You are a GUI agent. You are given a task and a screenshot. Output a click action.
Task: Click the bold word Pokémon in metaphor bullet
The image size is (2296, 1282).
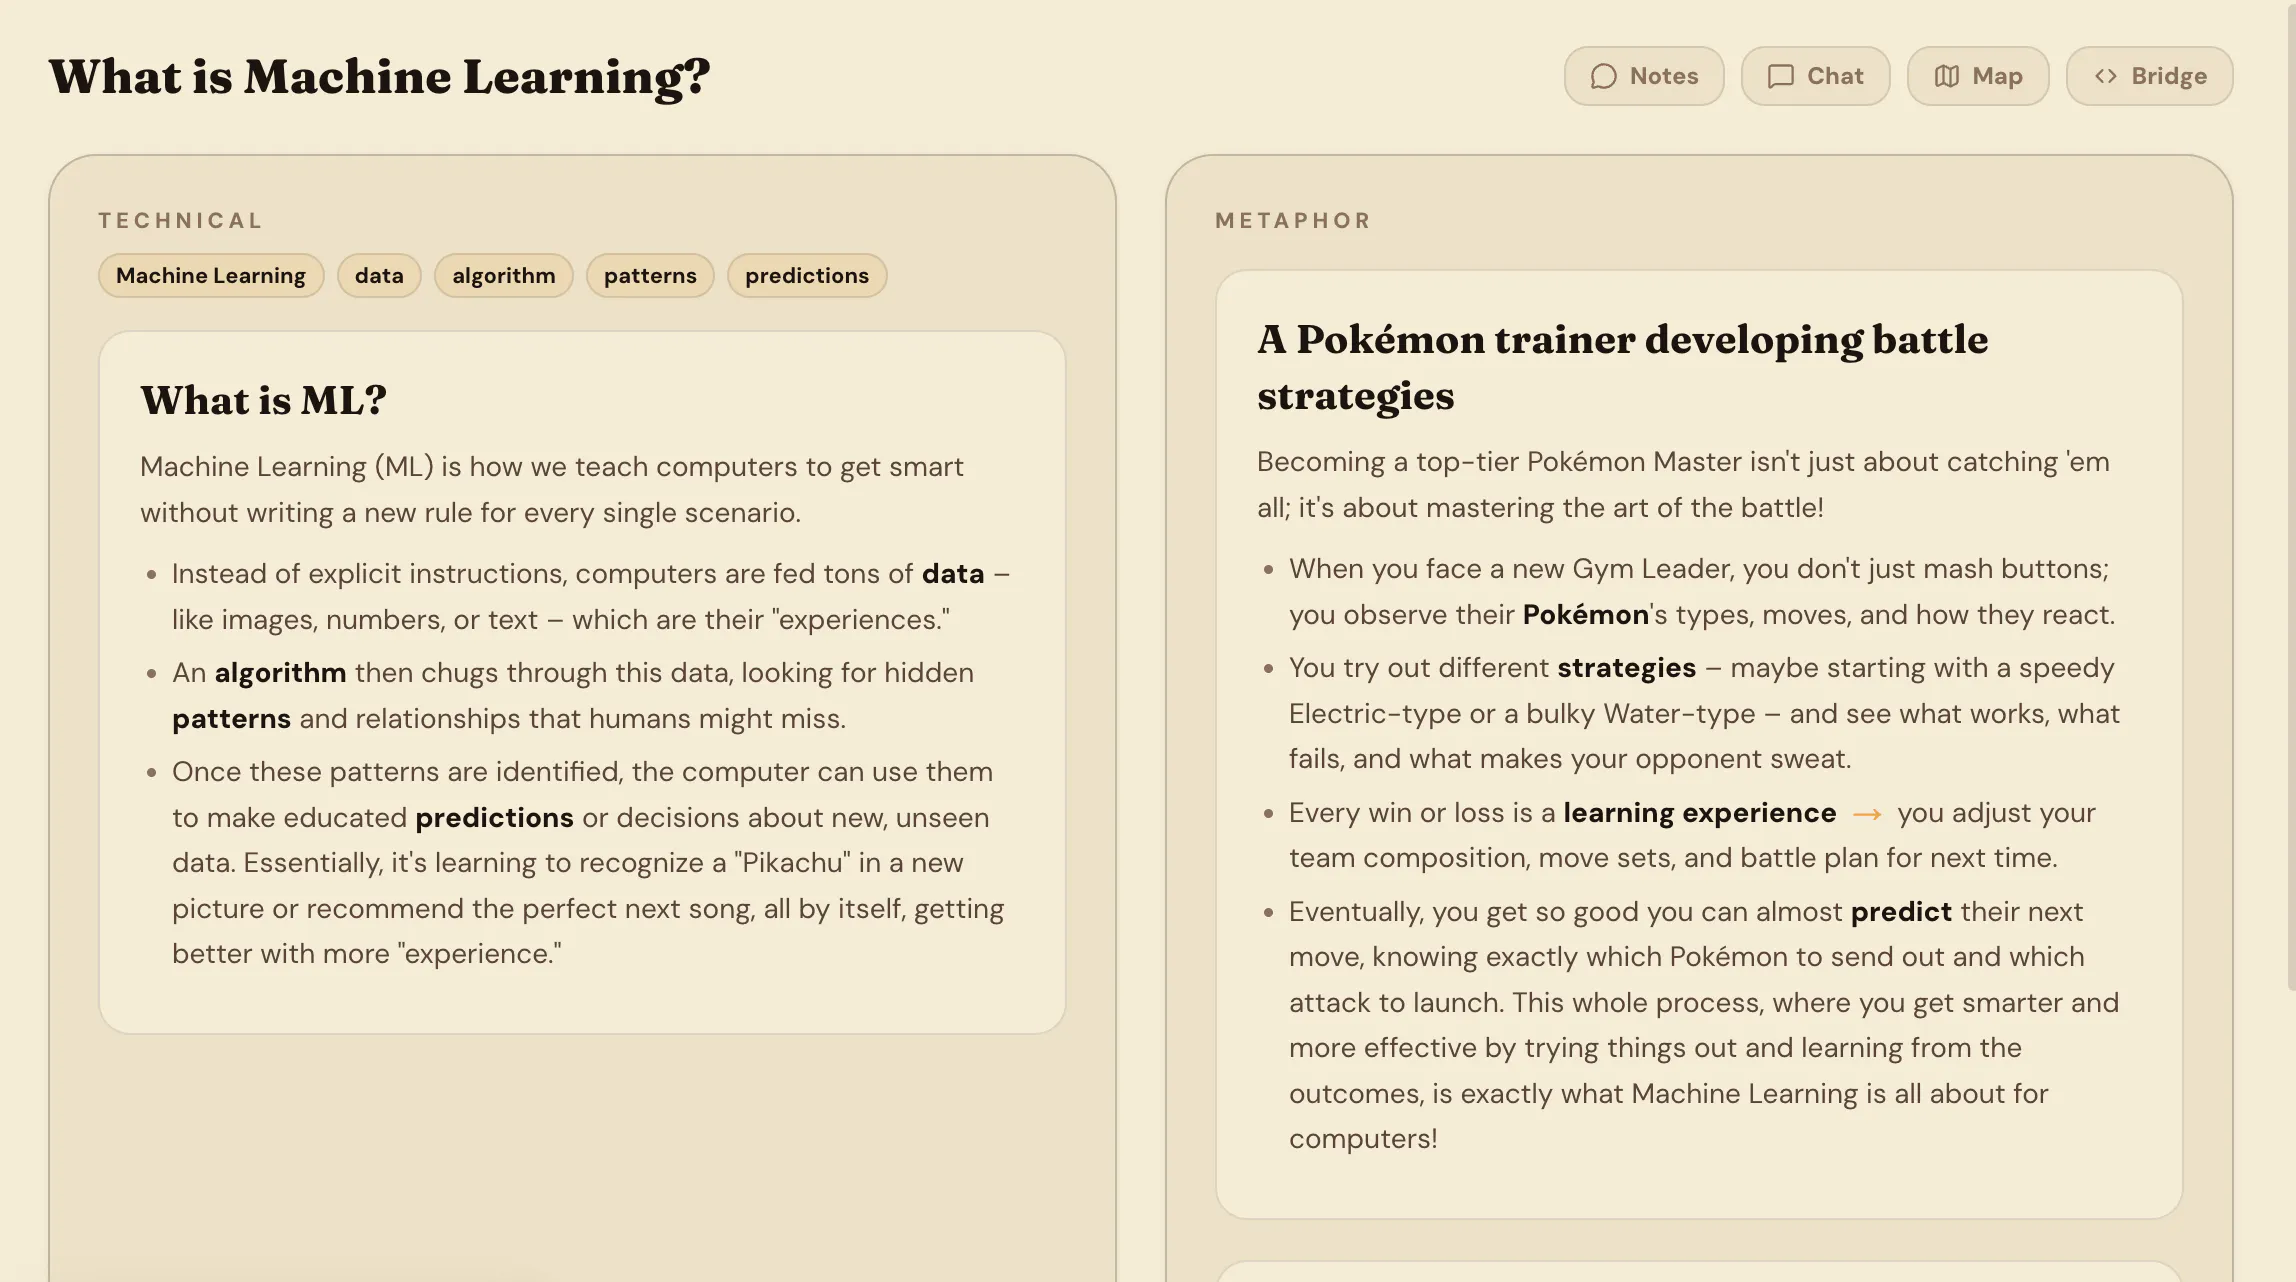(1585, 615)
